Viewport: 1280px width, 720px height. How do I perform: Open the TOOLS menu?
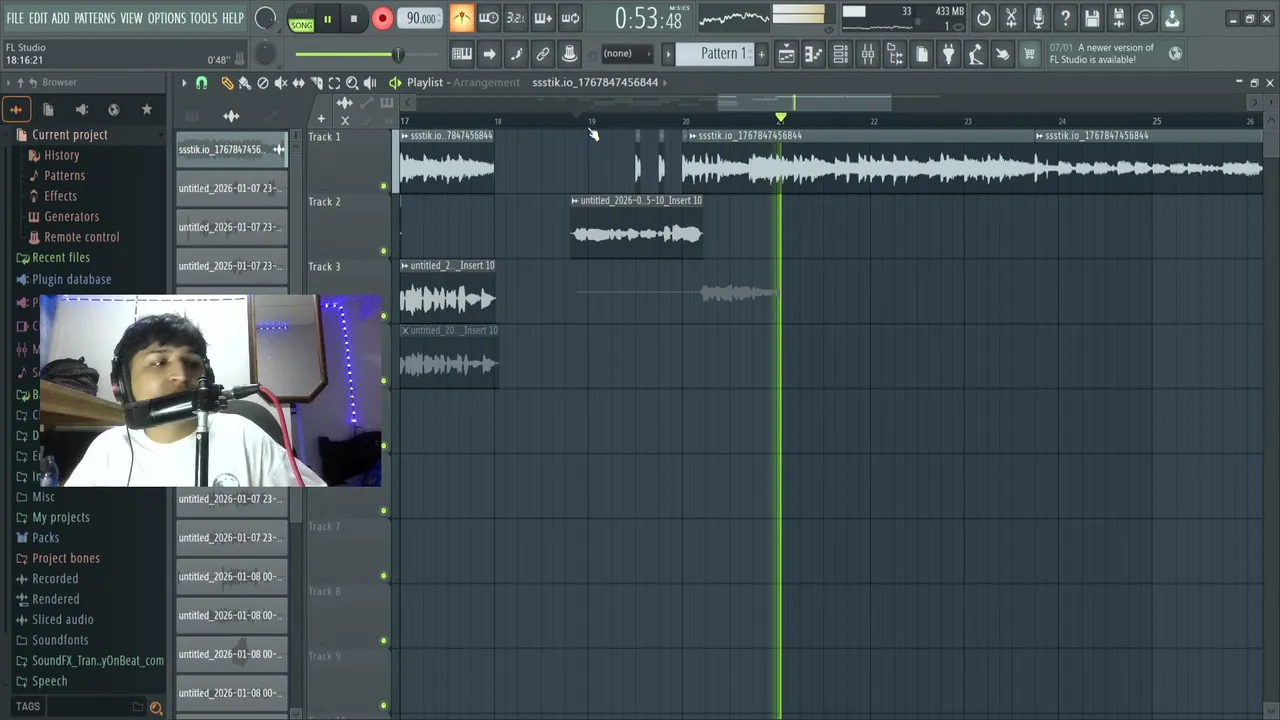point(203,18)
